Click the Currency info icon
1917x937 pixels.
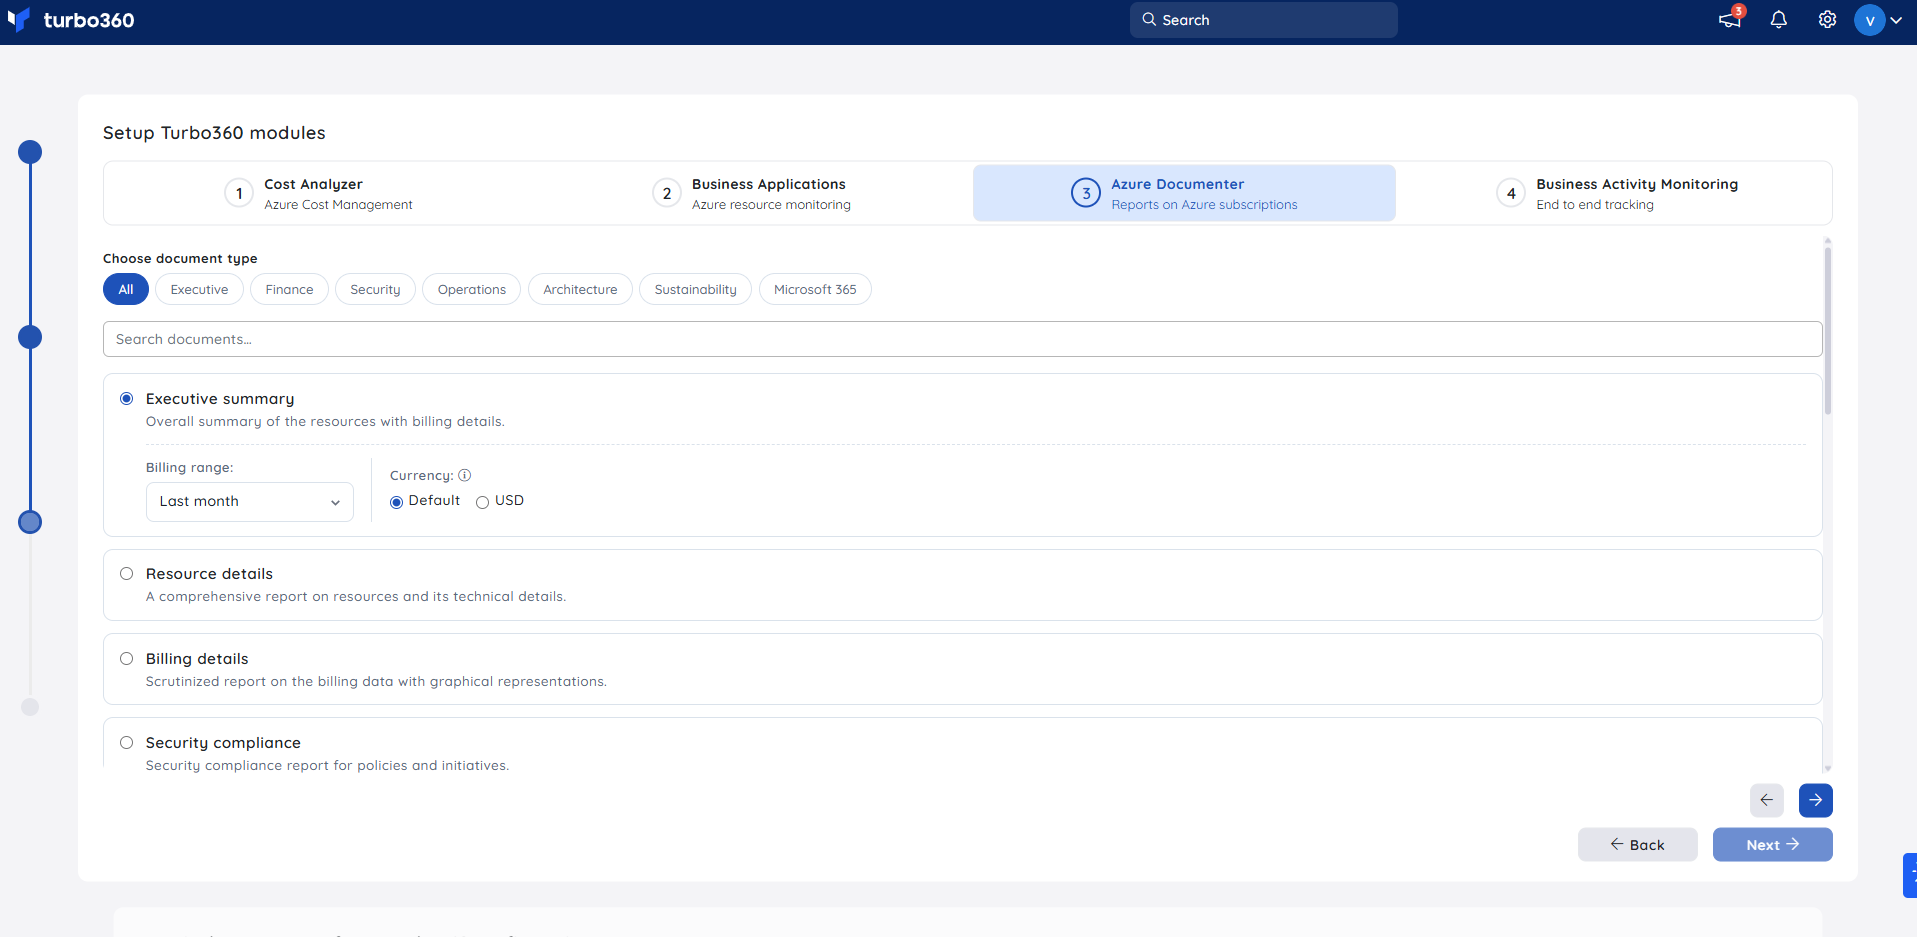coord(464,475)
